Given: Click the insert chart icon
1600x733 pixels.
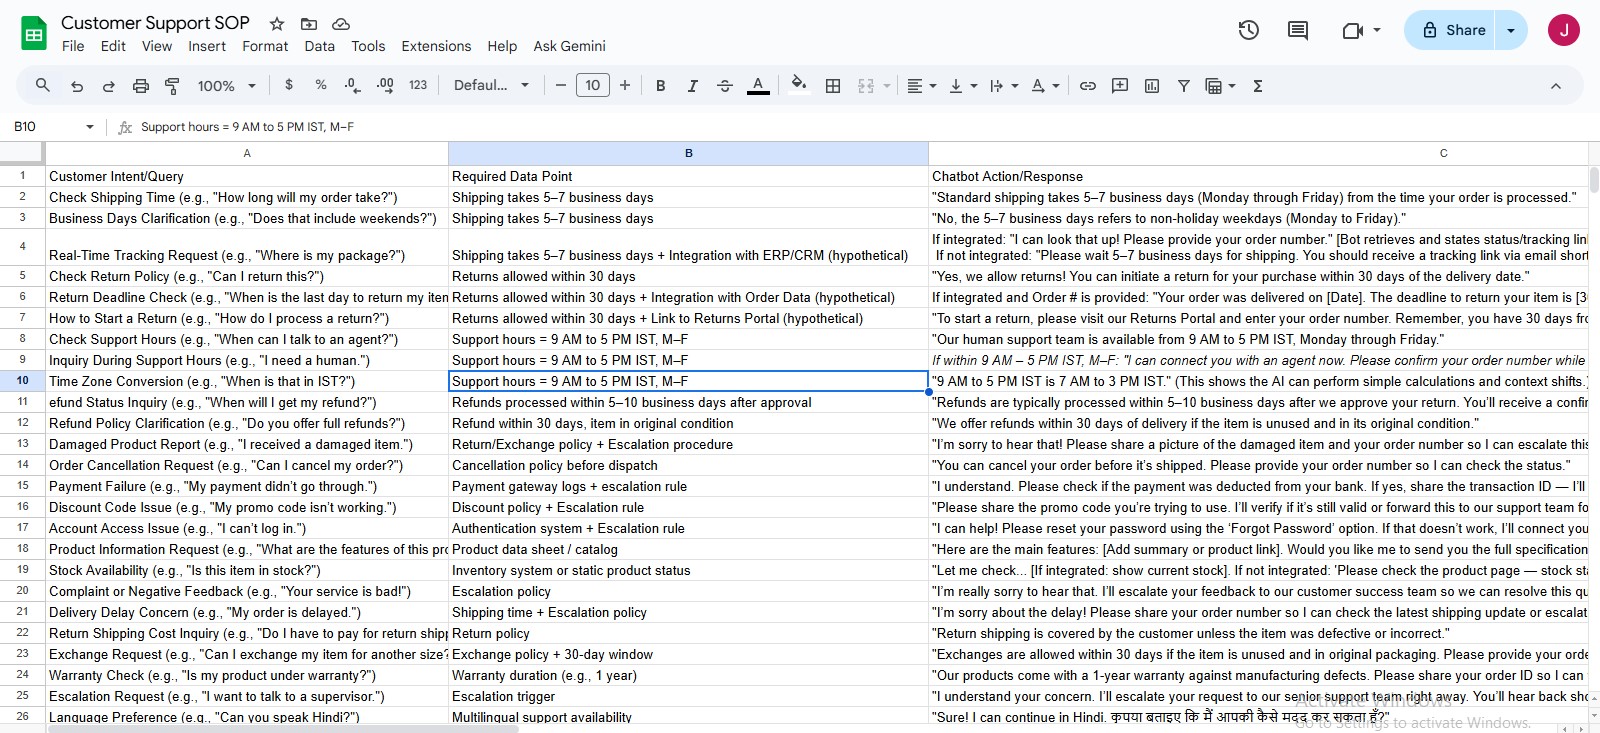Looking at the screenshot, I should (1152, 86).
